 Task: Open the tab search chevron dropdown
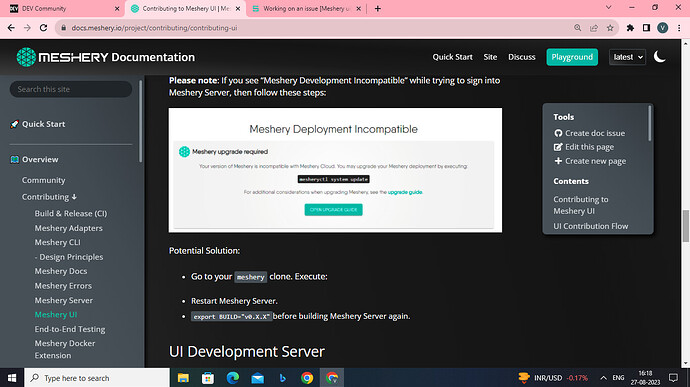[608, 8]
